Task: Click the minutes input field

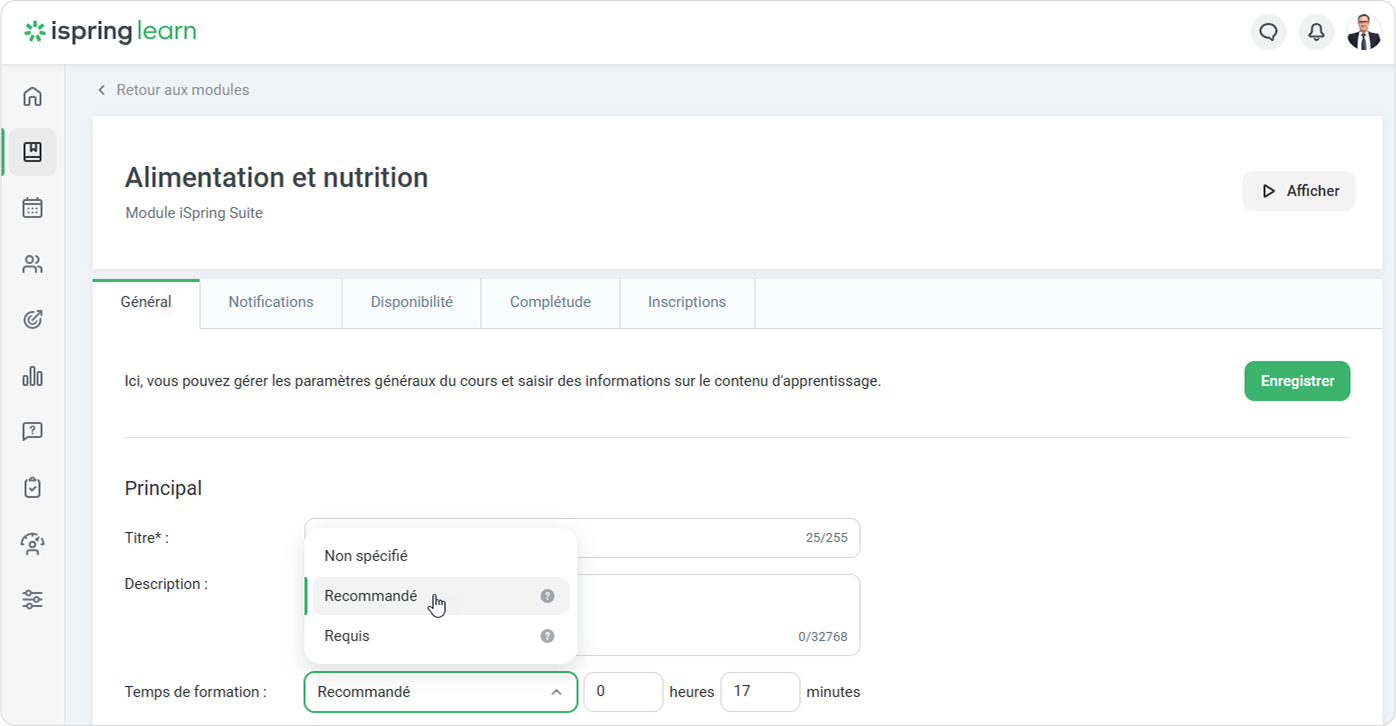Action: (759, 692)
